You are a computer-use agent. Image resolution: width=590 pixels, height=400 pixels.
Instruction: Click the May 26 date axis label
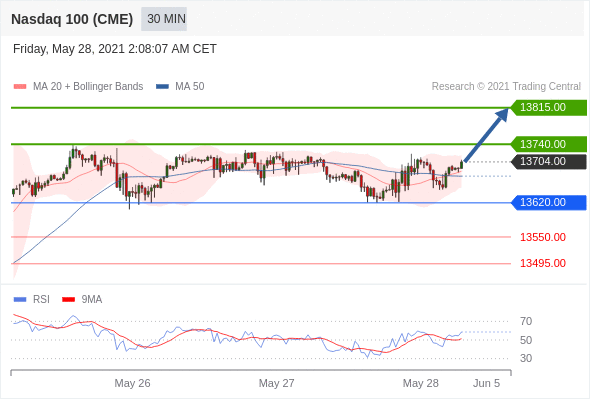[x=132, y=383]
